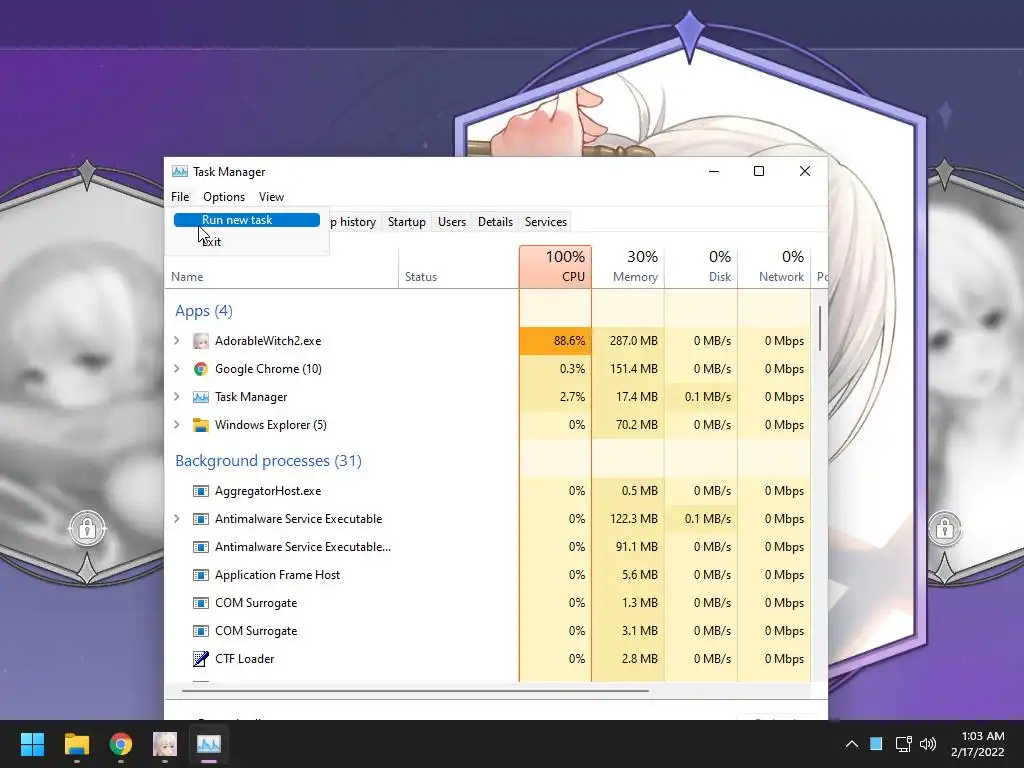Click the volume speaker icon
The image size is (1024, 768).
click(x=928, y=744)
